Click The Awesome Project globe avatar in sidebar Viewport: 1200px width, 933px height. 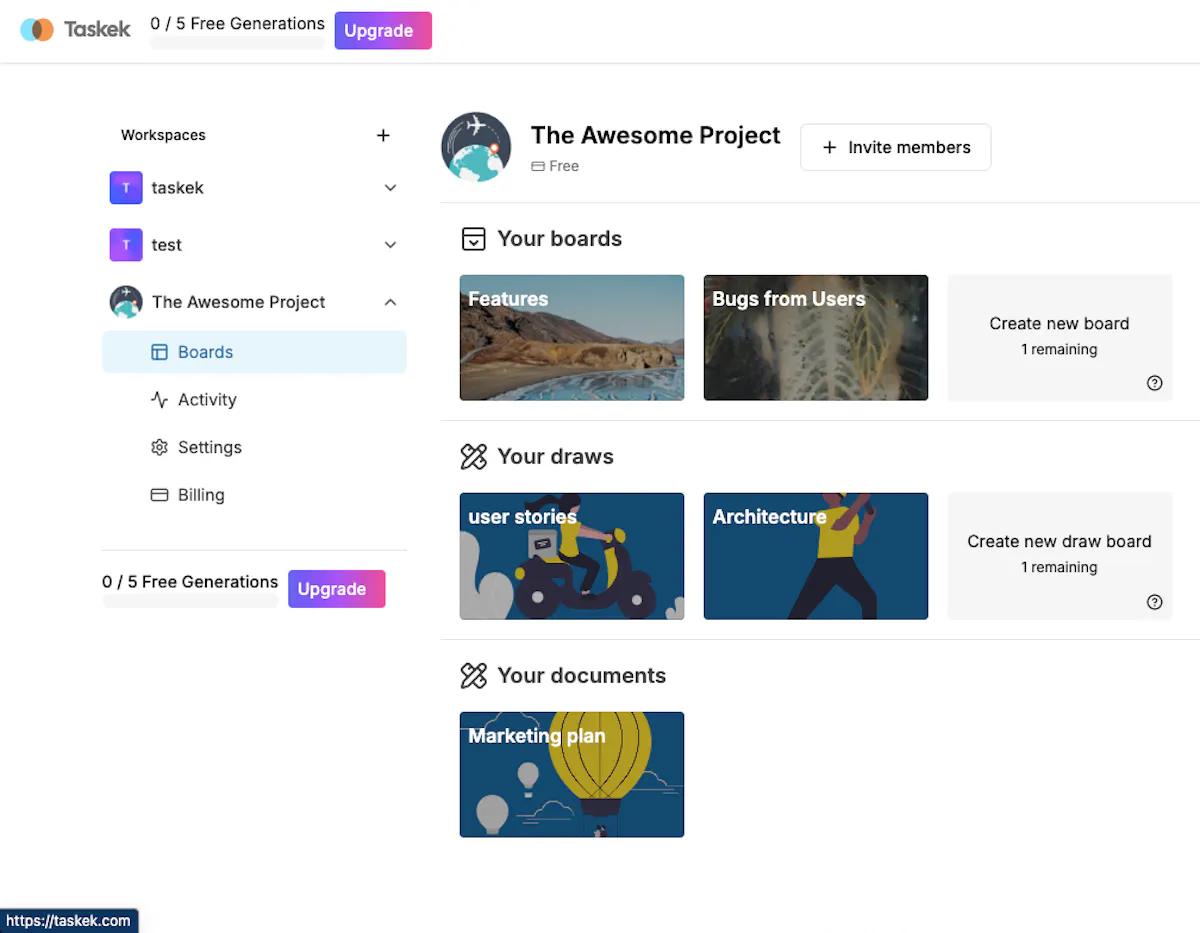pos(126,302)
